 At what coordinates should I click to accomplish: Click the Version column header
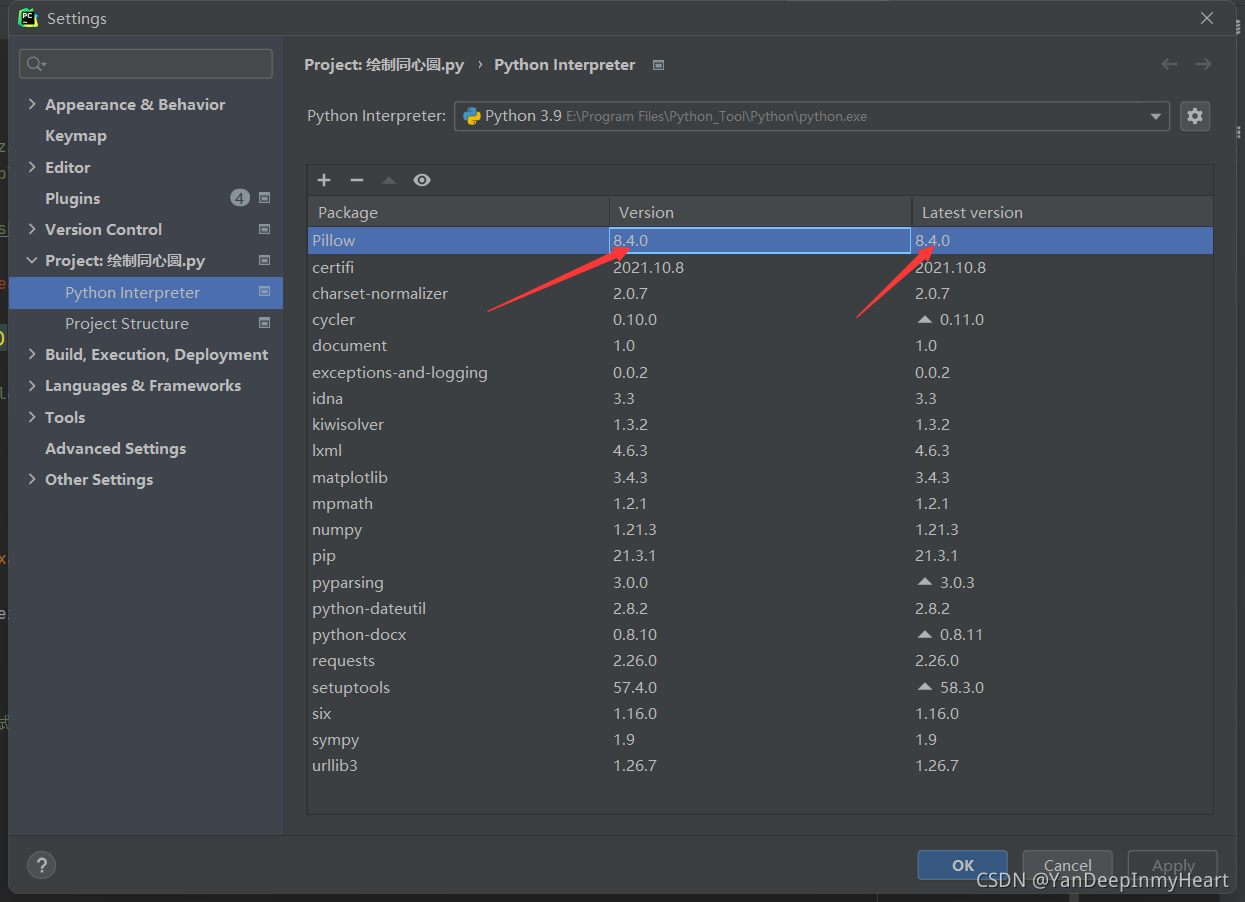(761, 212)
